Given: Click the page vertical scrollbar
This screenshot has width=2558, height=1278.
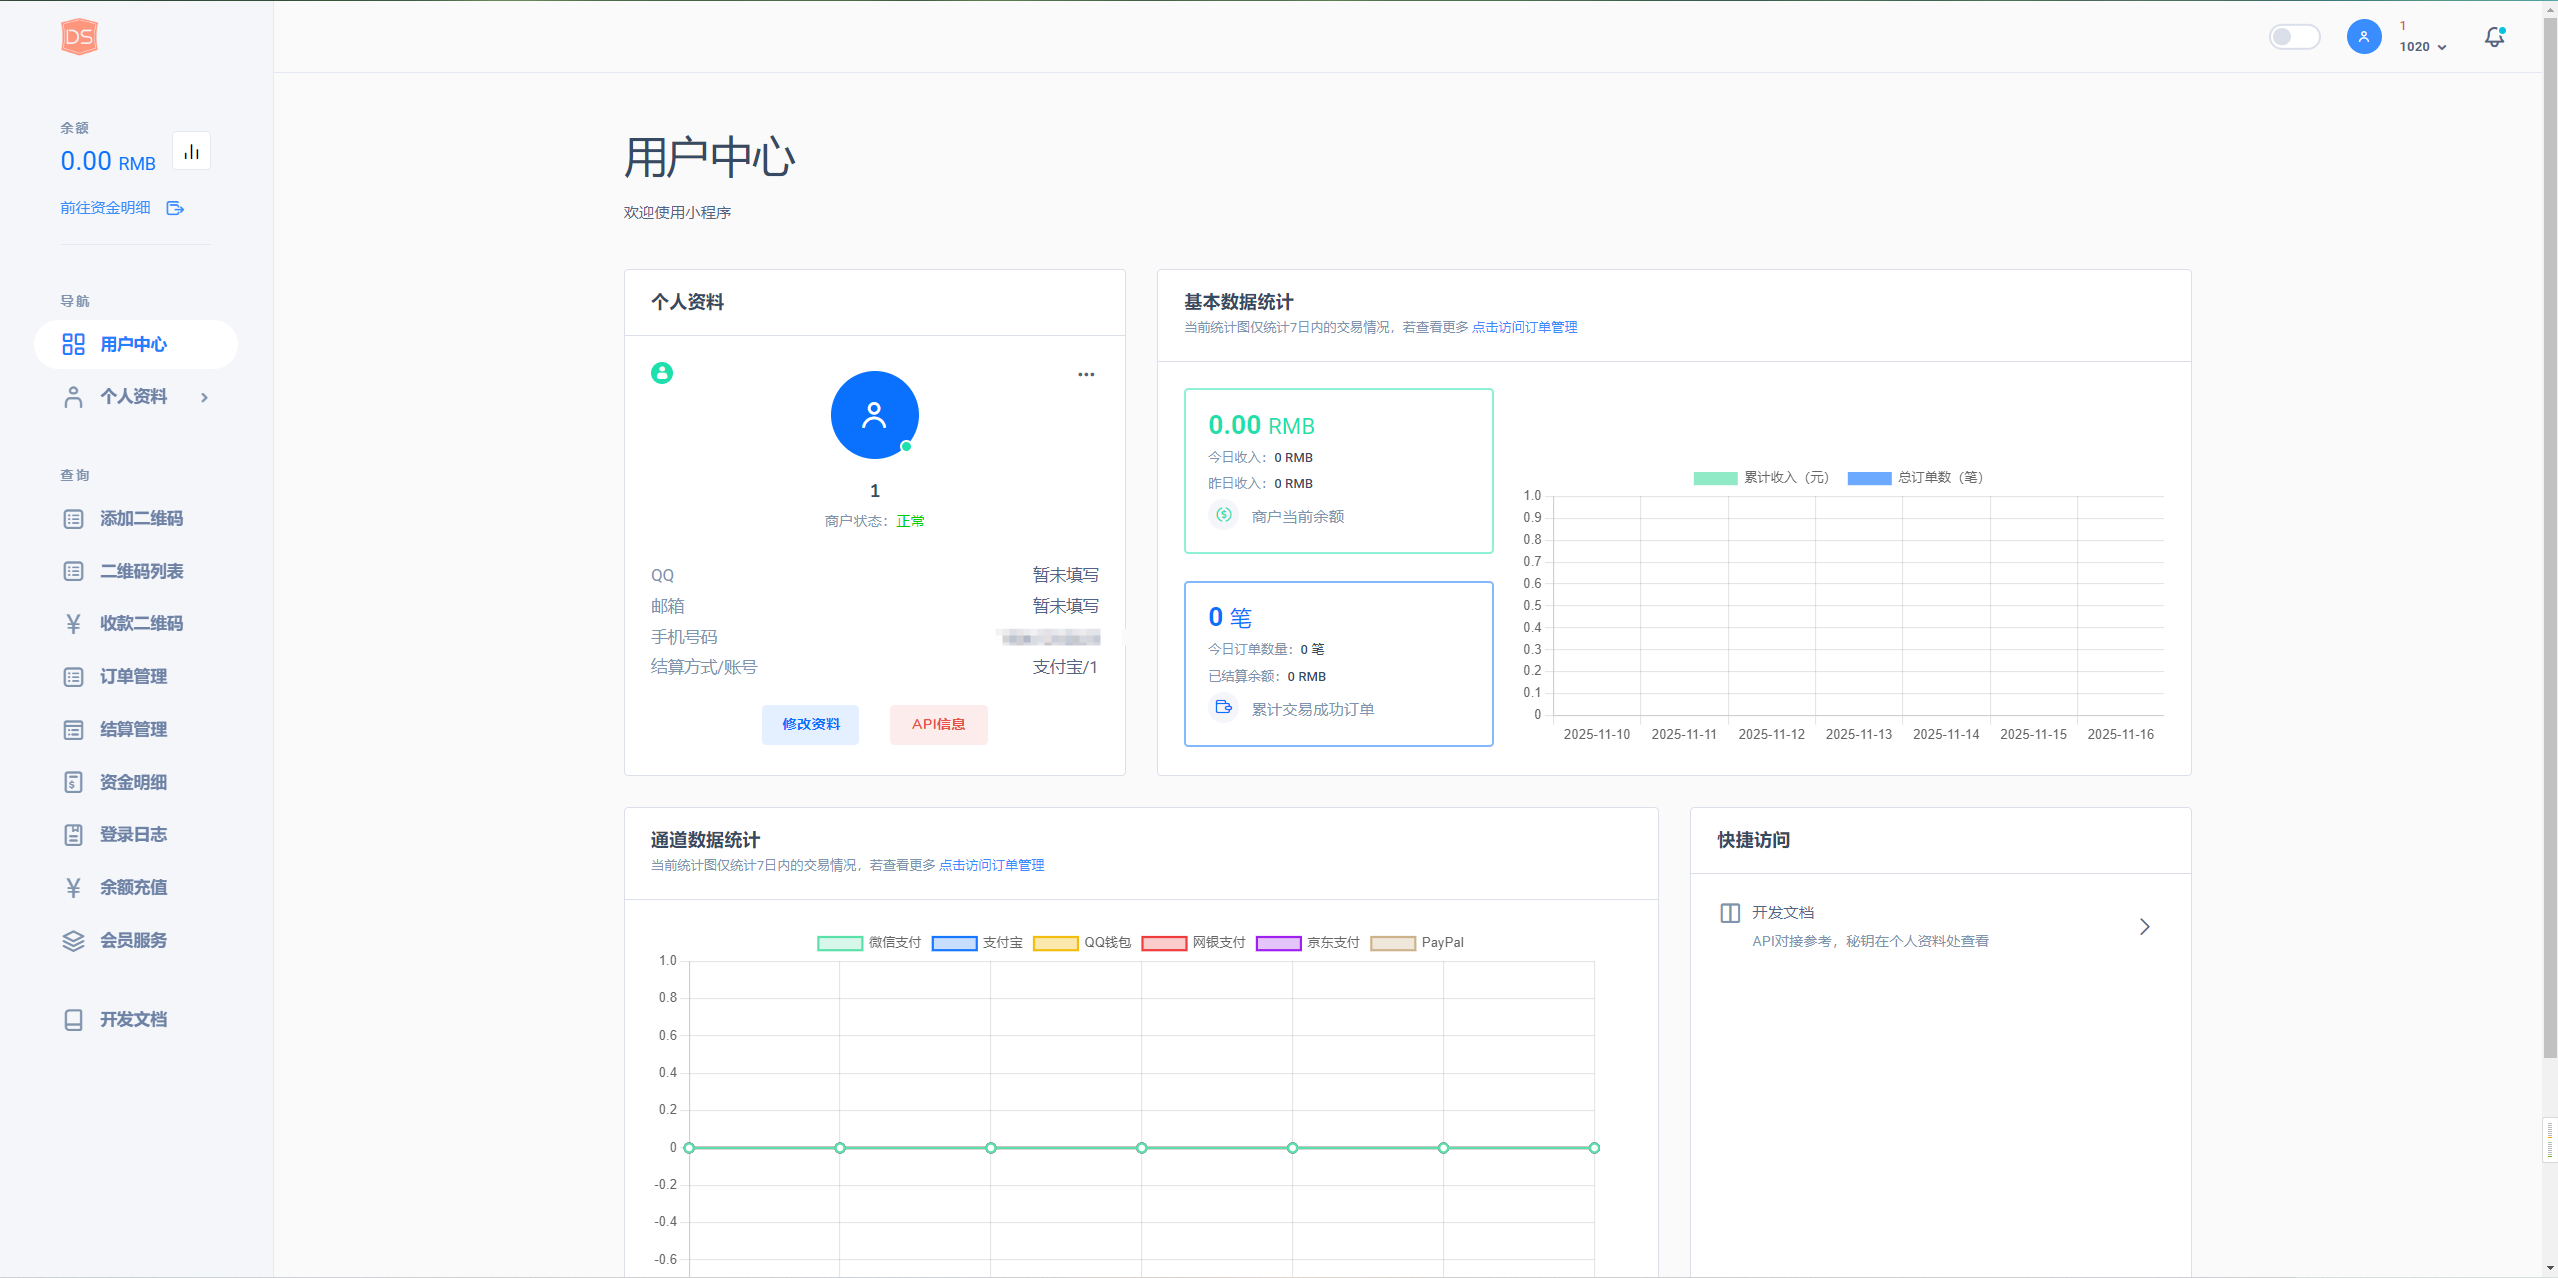Looking at the screenshot, I should click(2549, 540).
